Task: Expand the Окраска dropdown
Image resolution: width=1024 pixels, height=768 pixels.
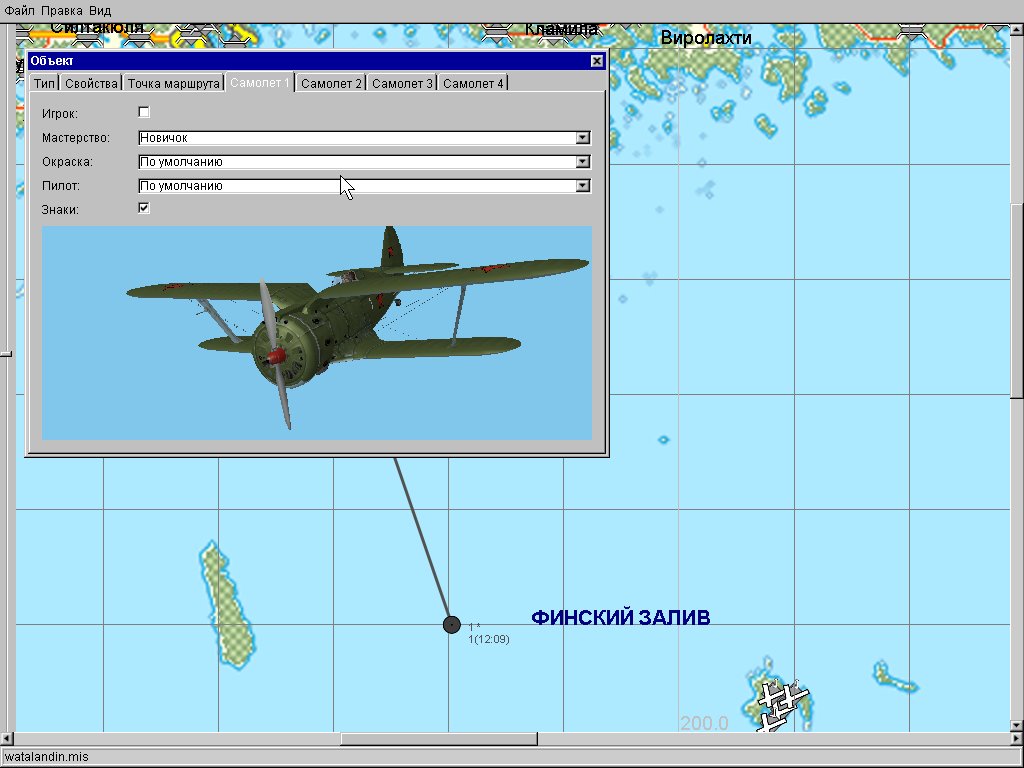Action: pyautogui.click(x=583, y=162)
